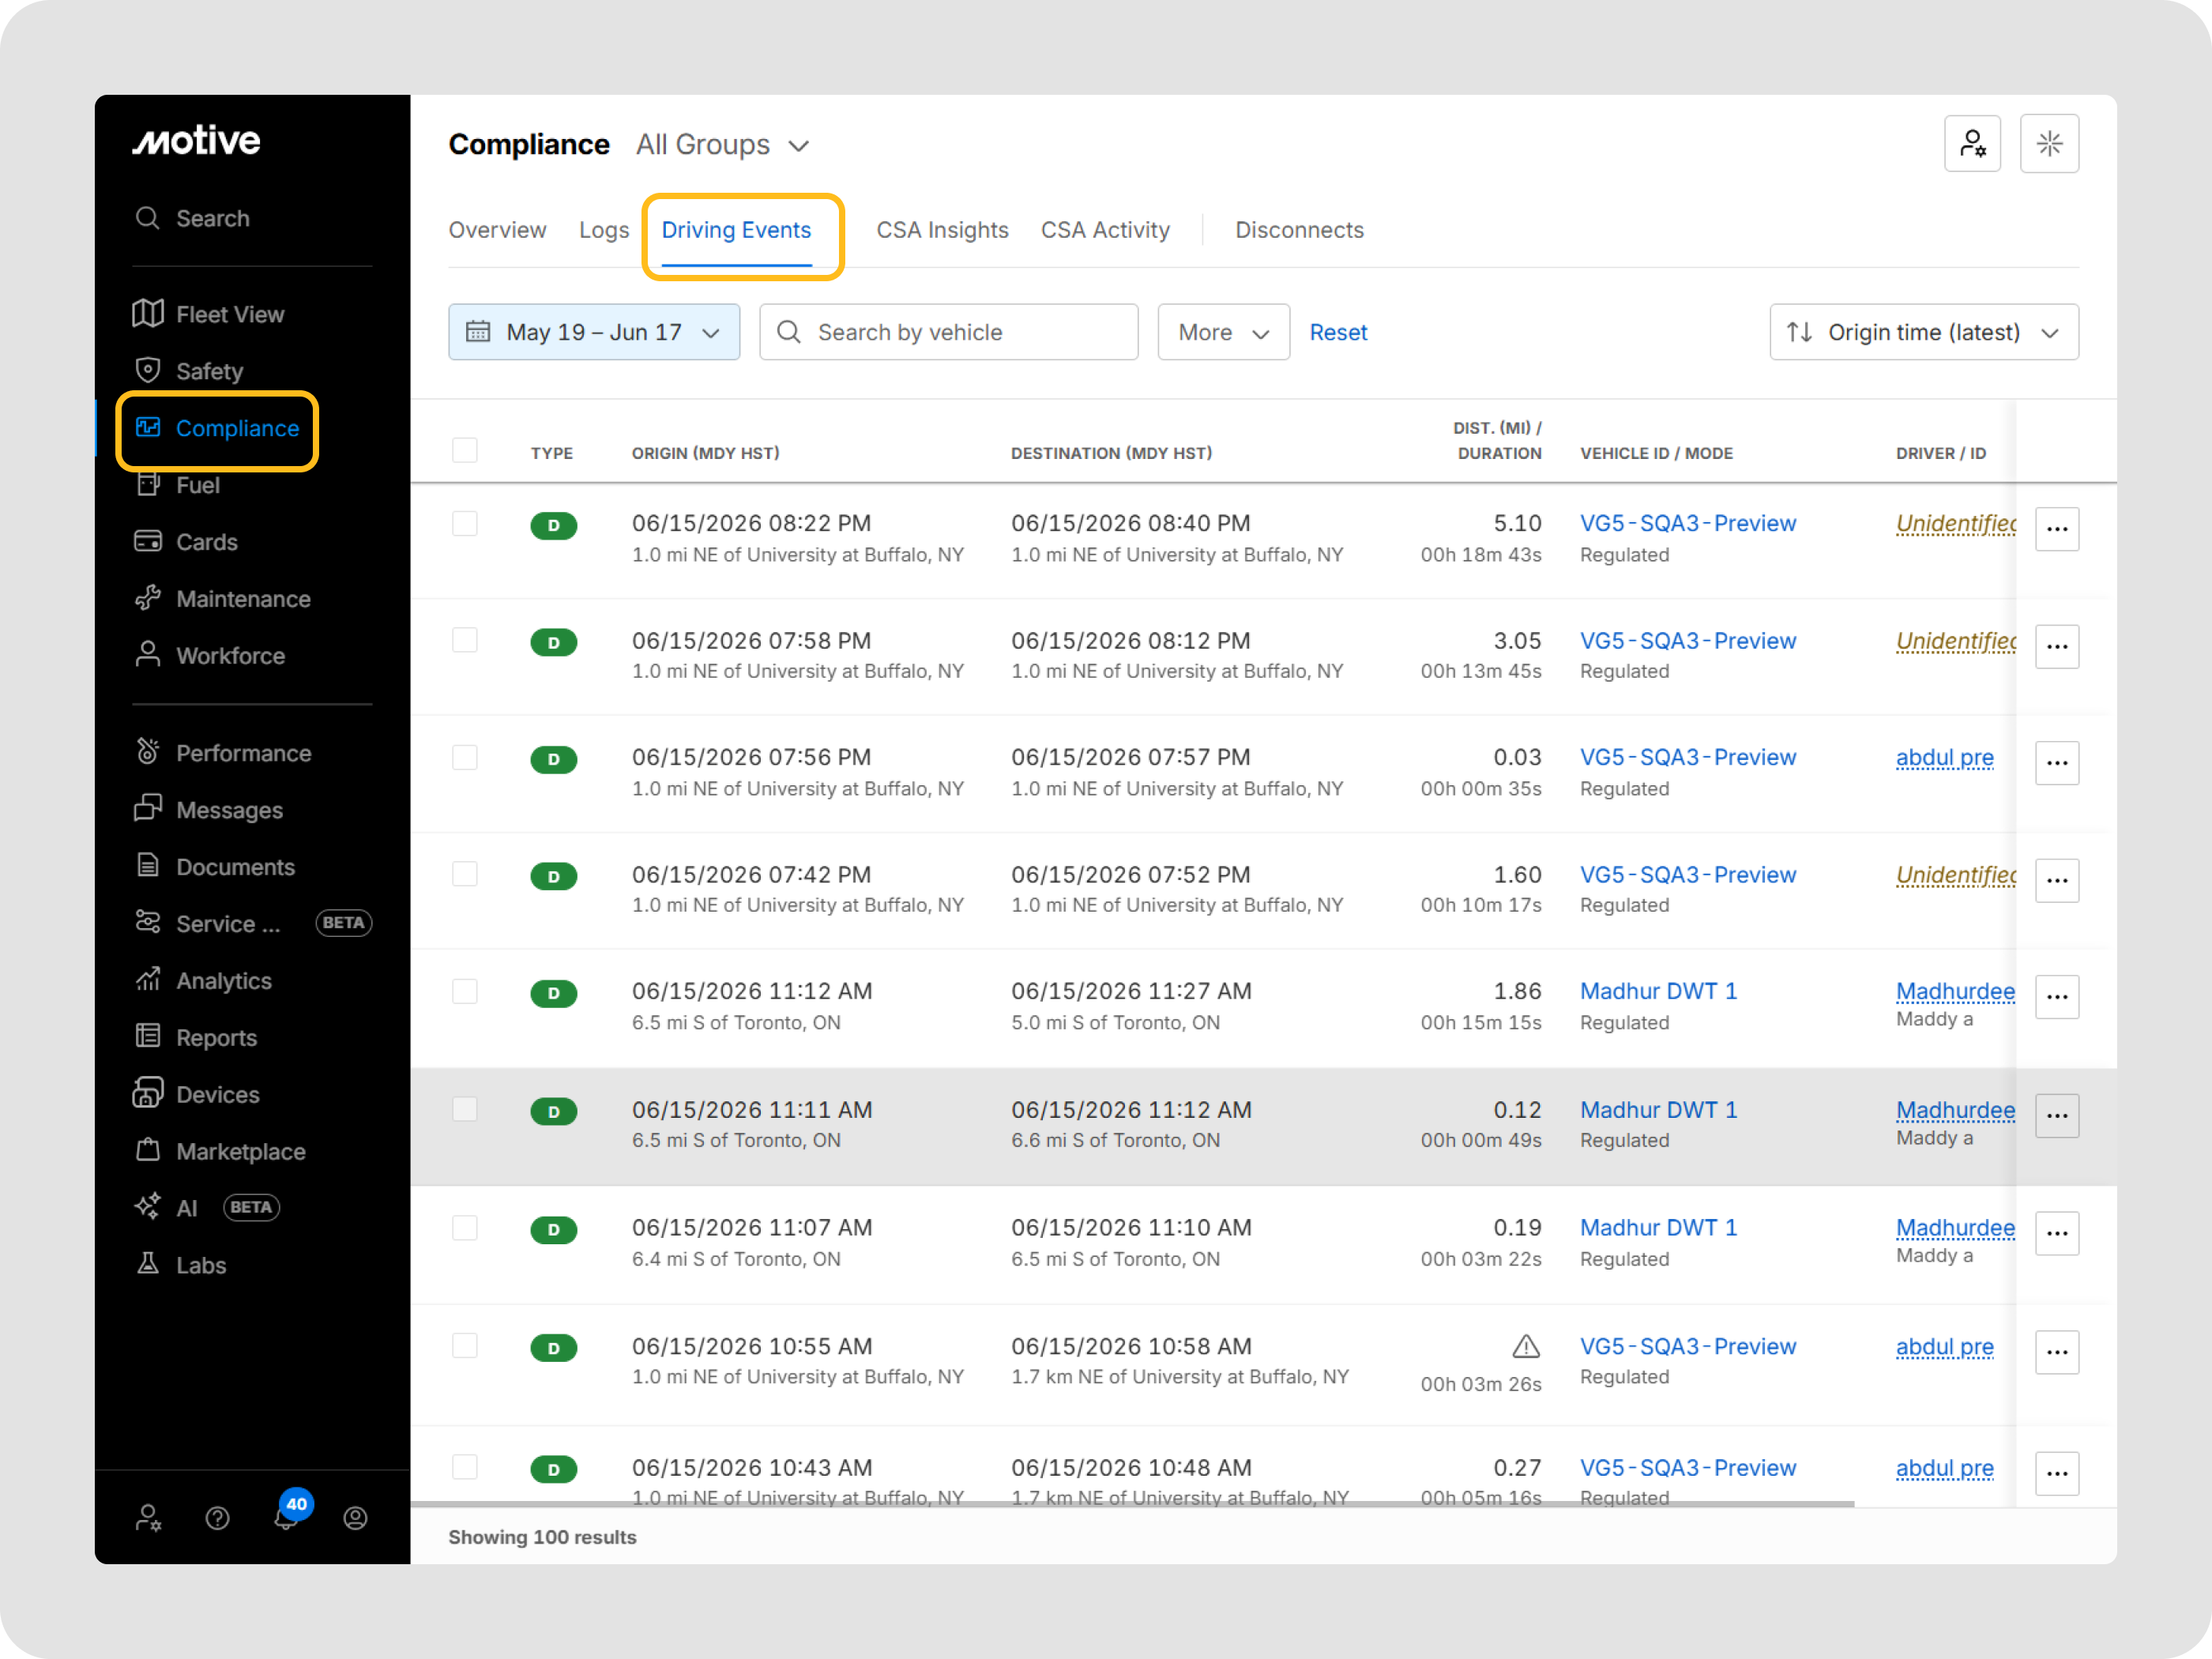Open the More filters dropdown

click(1223, 332)
